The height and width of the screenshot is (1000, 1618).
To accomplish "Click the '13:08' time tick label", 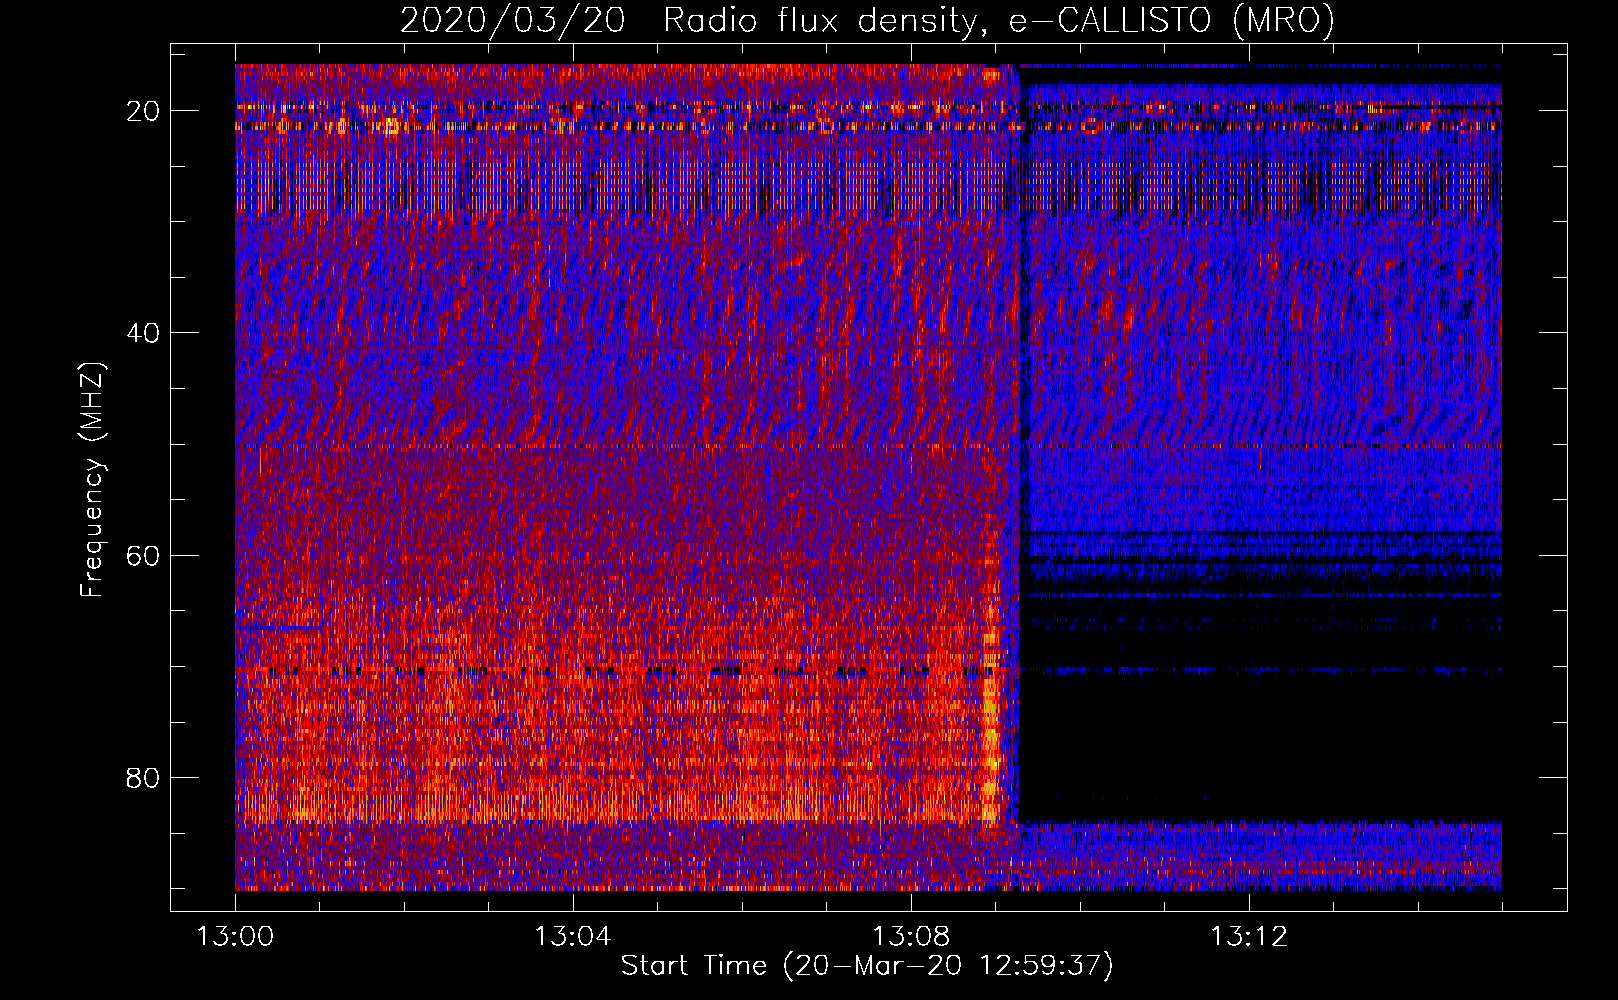I will pyautogui.click(x=911, y=937).
